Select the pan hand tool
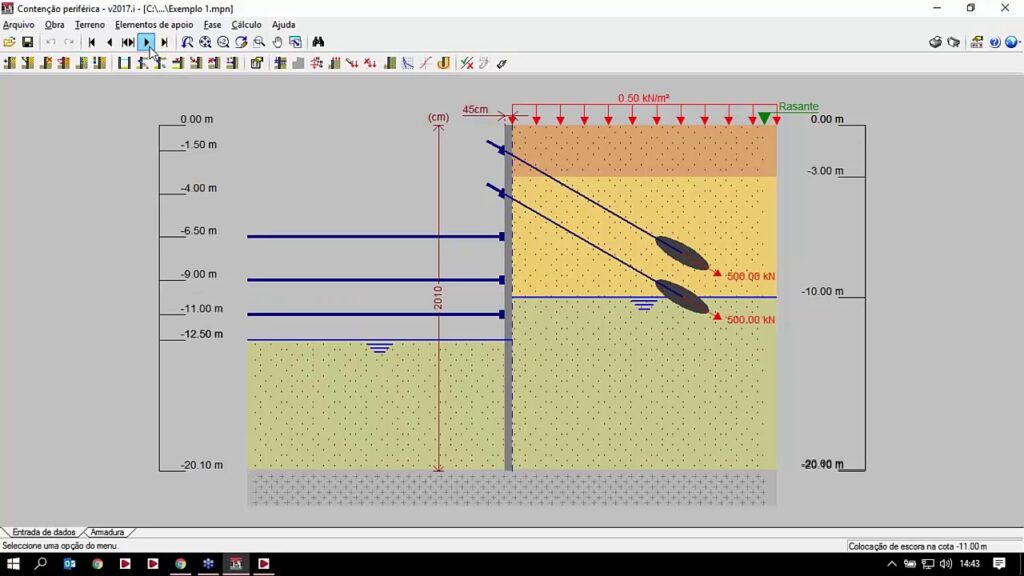 [278, 42]
